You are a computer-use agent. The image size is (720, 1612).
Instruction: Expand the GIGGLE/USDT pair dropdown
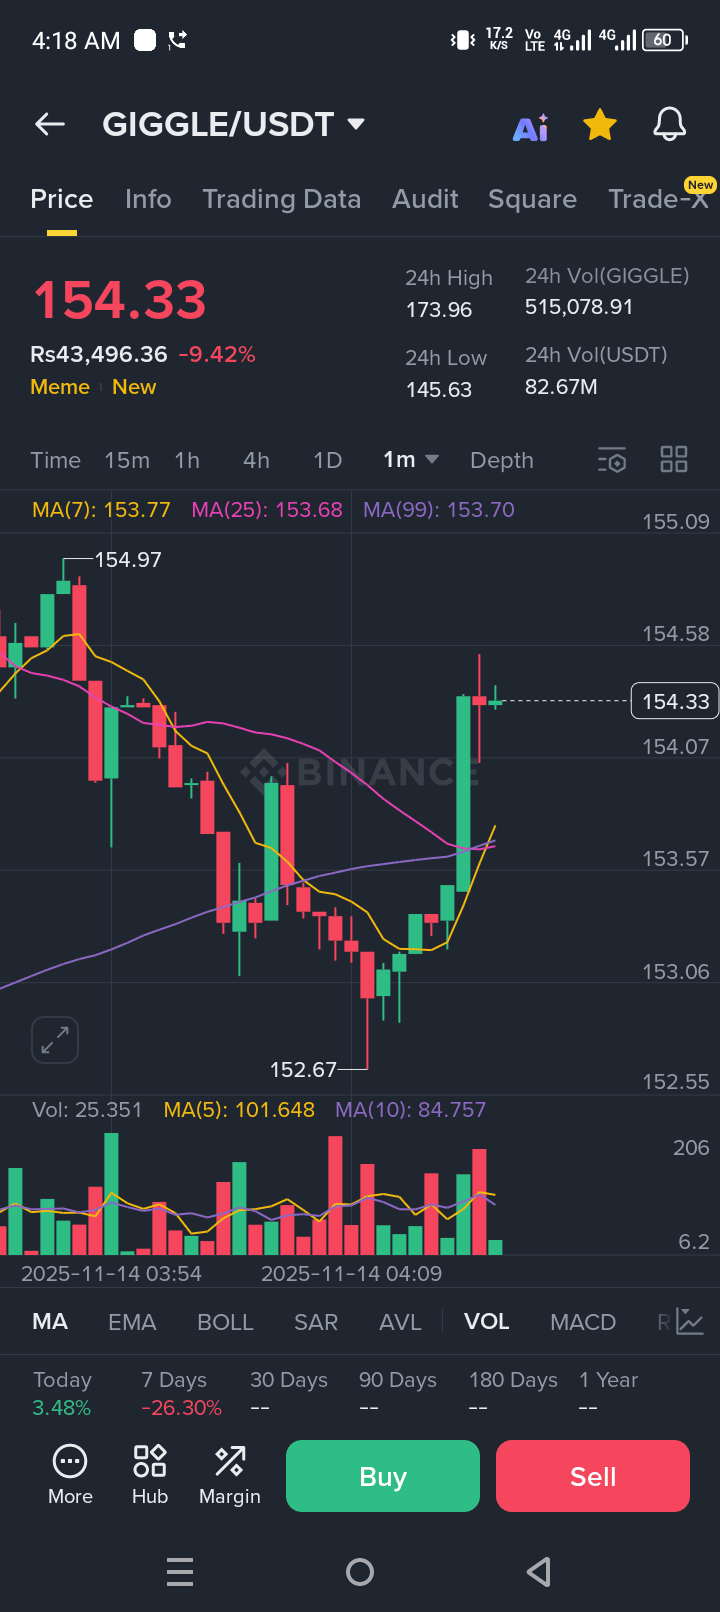pyautogui.click(x=356, y=124)
